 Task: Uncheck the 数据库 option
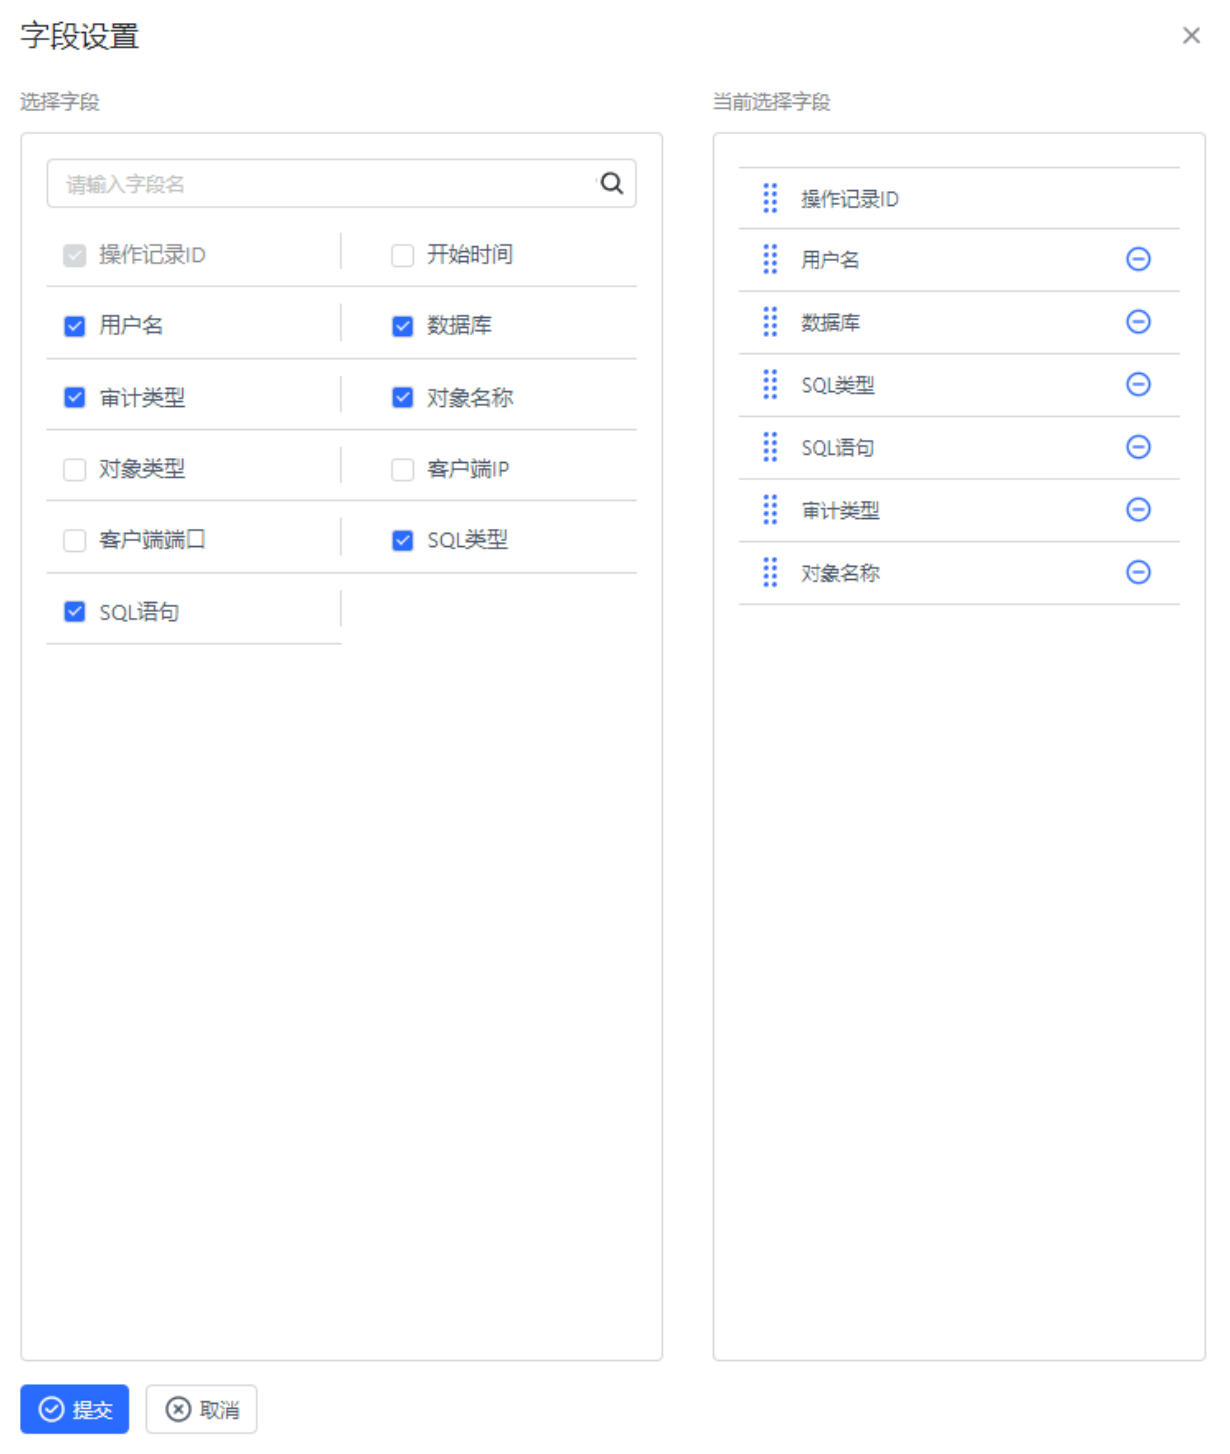402,325
